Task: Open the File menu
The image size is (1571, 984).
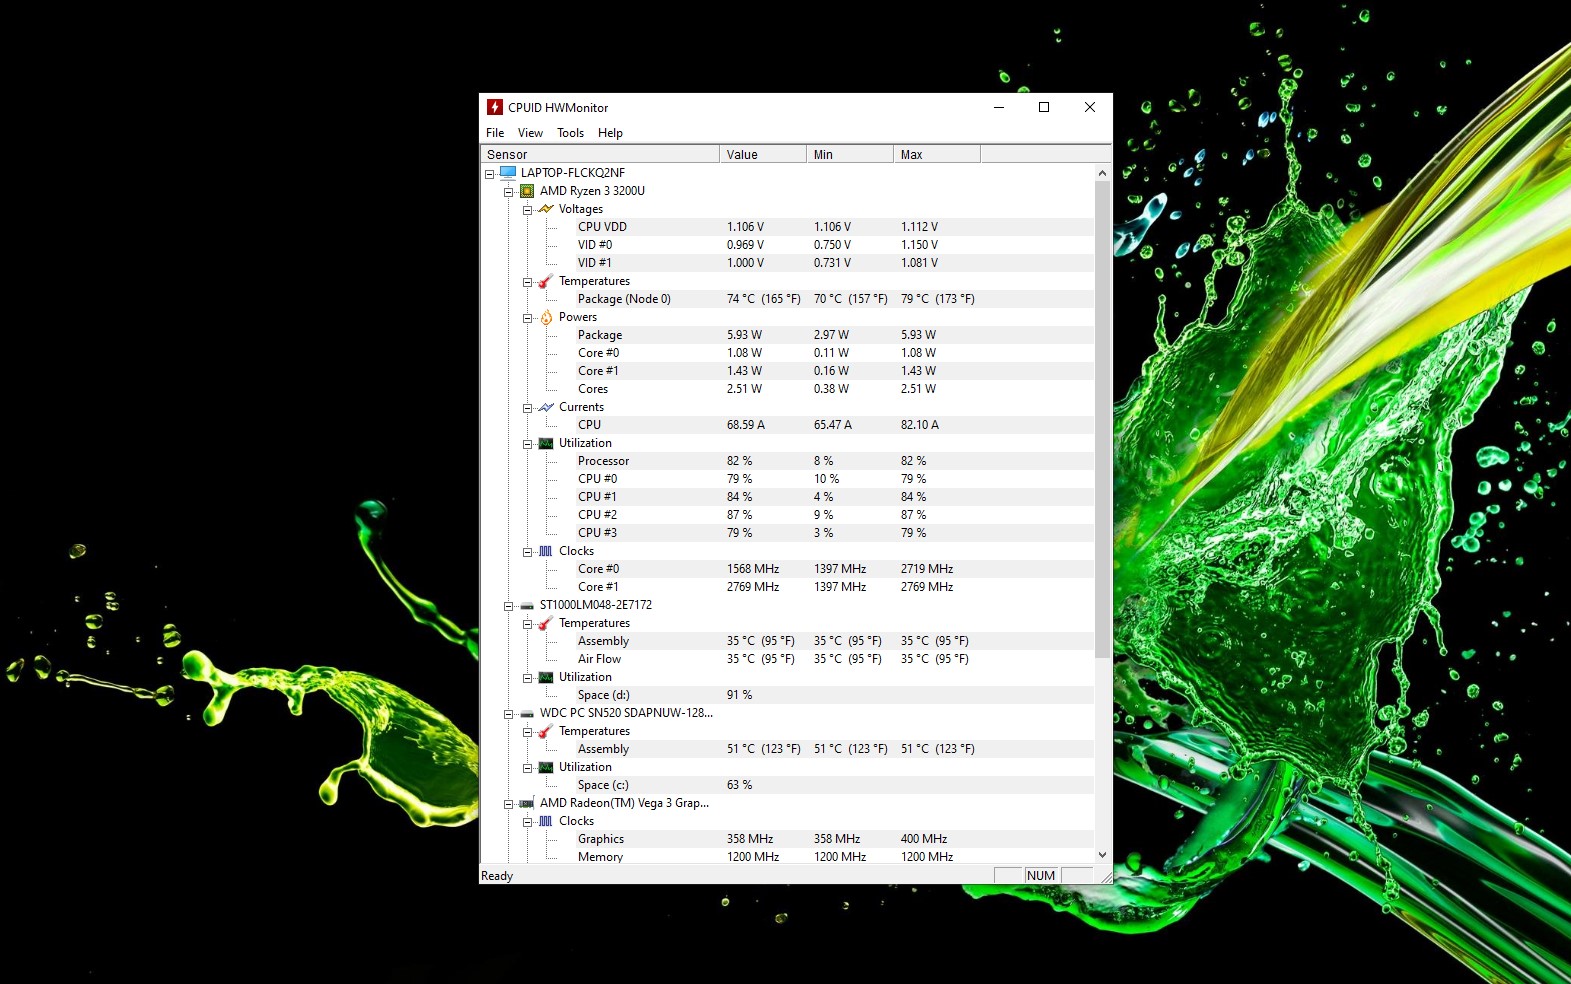Action: click(x=495, y=133)
